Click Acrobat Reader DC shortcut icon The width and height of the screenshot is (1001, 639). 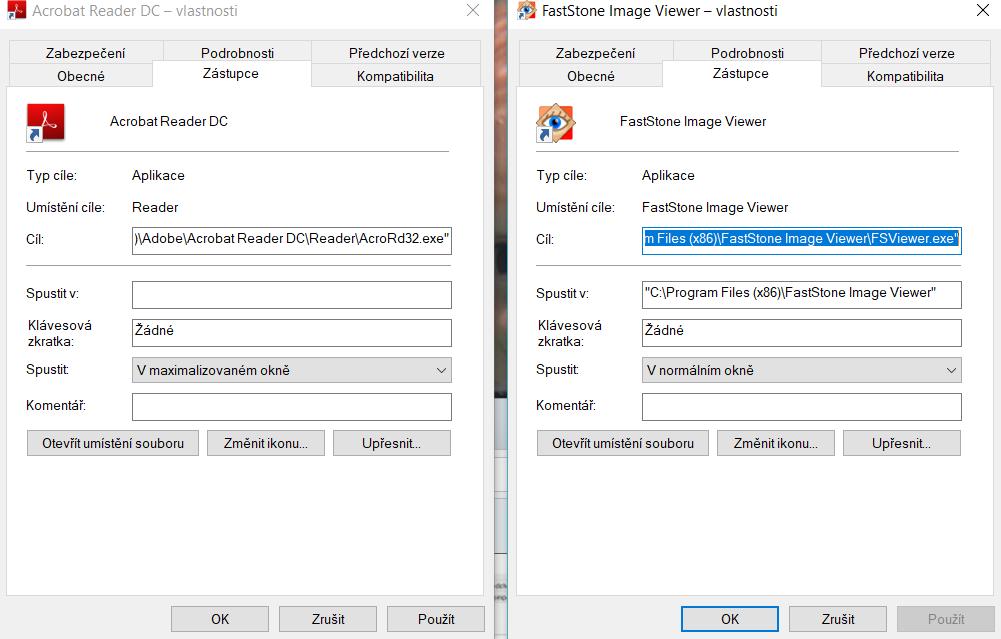pos(45,122)
